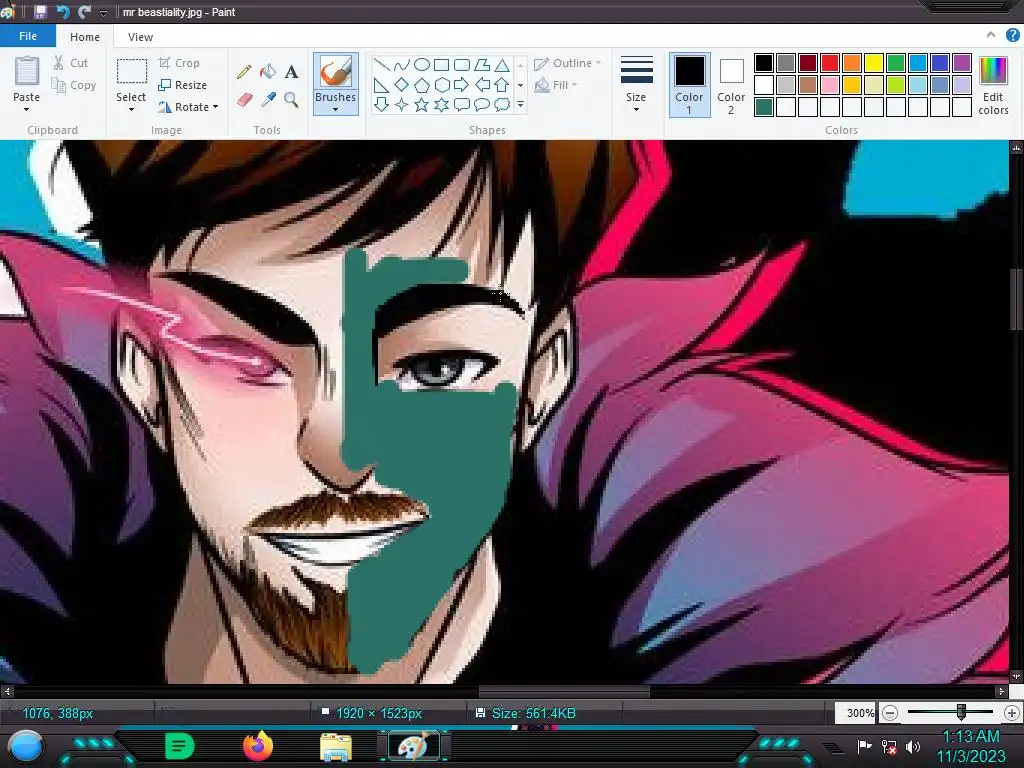Image resolution: width=1024 pixels, height=768 pixels.
Task: Click the horizontal scrollbar thumb
Action: 564,691
